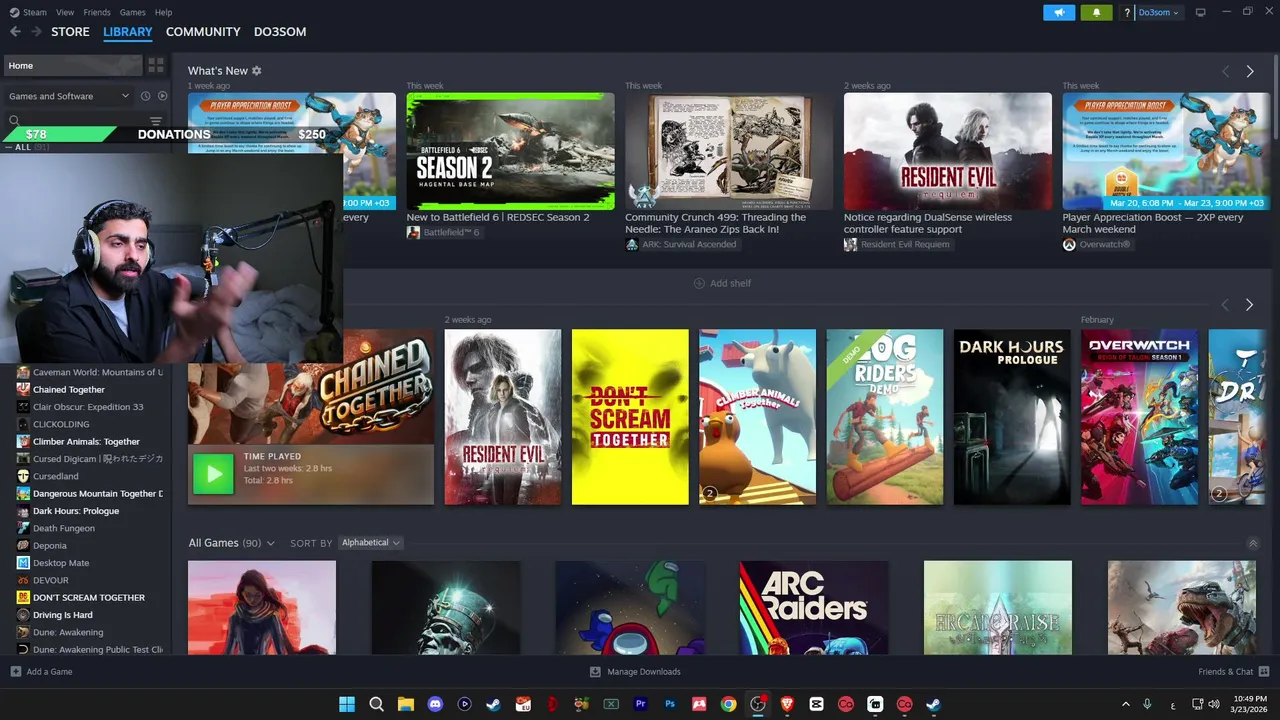Screen dimensions: 1280x720
Task: Show next What's New items arrow
Action: click(1250, 71)
